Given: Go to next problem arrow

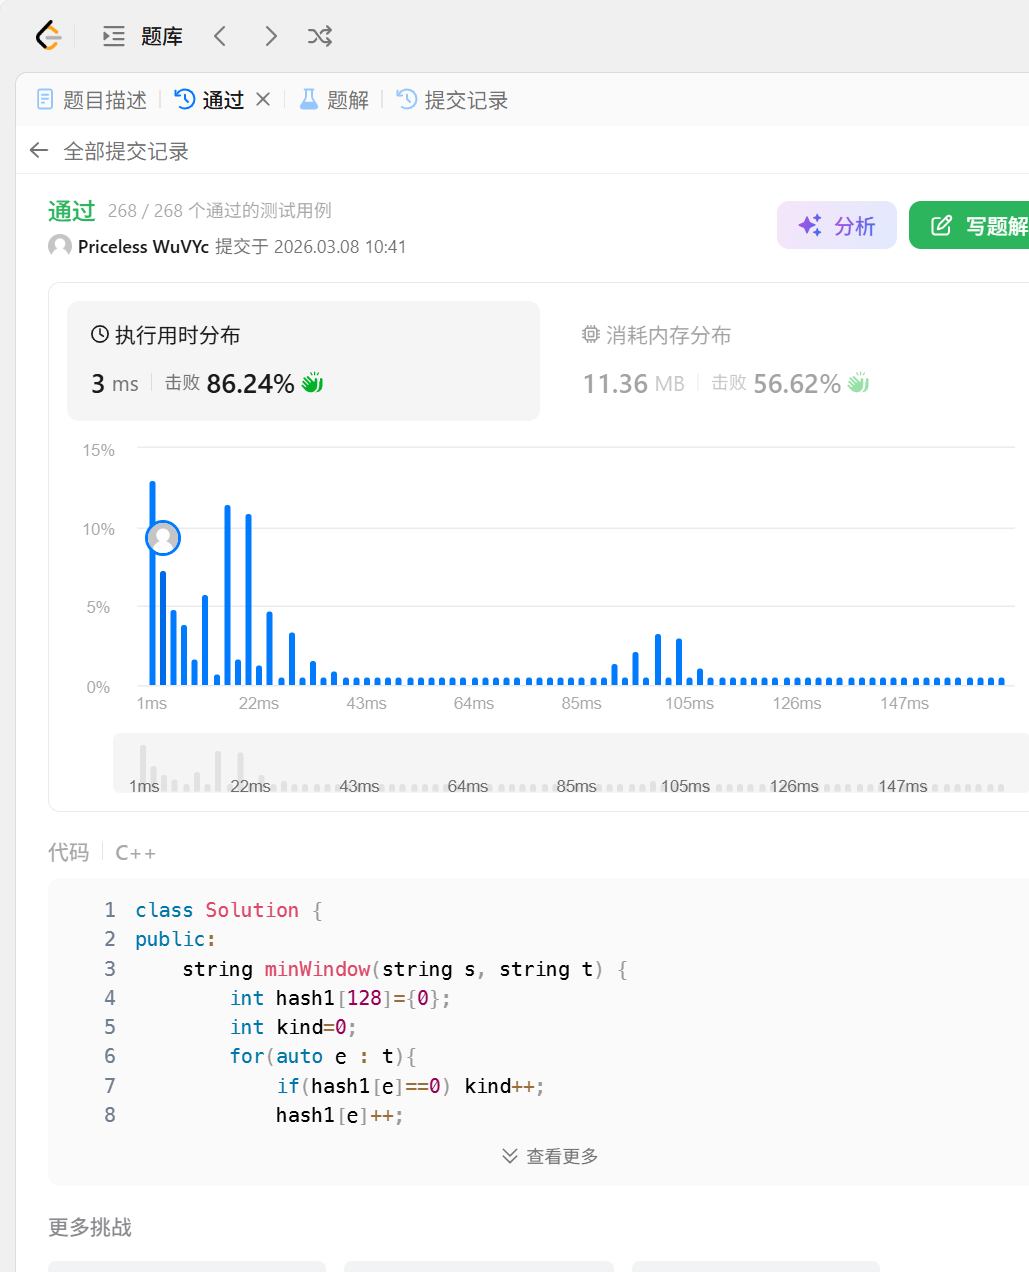Looking at the screenshot, I should (271, 37).
